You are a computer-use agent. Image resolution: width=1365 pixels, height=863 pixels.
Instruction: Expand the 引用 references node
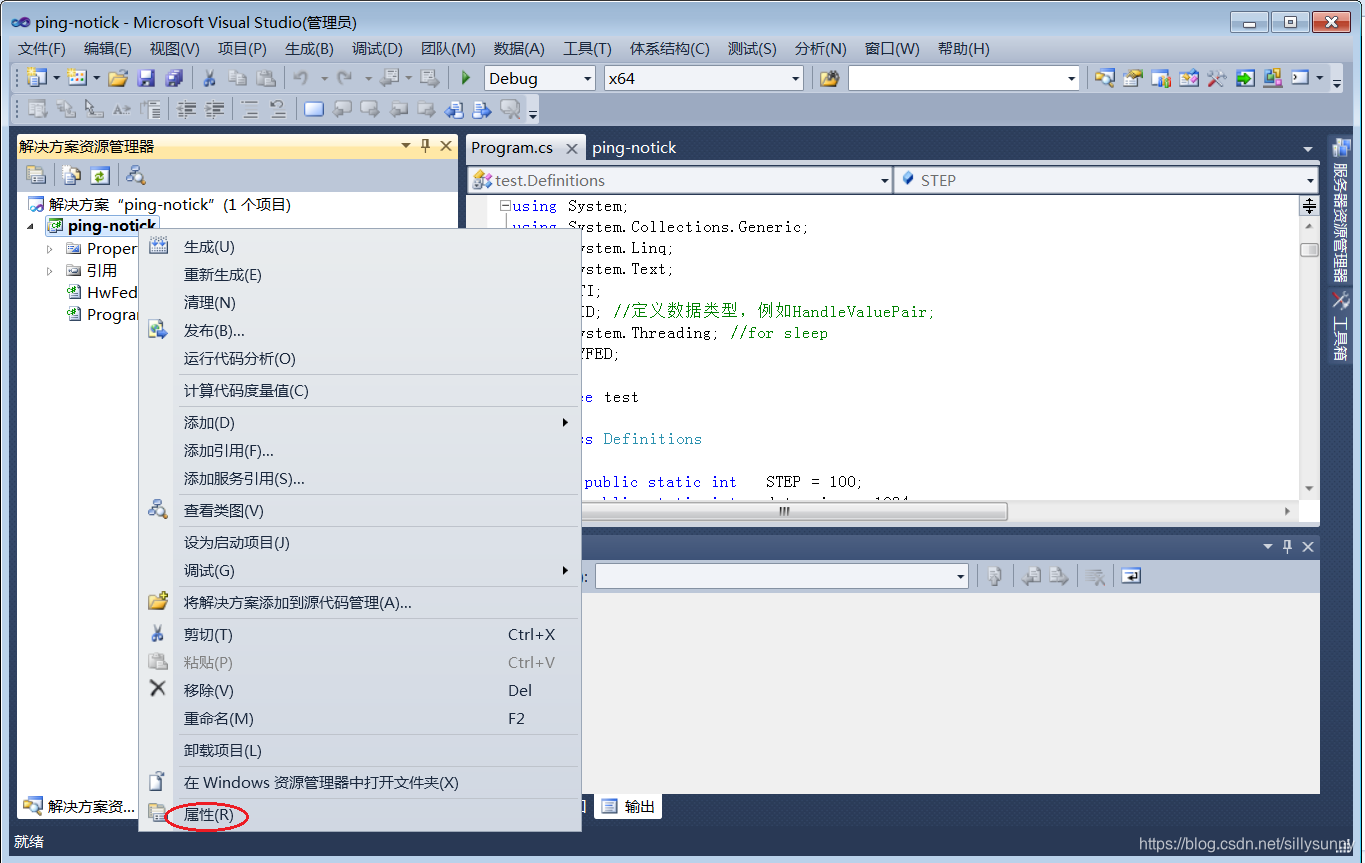(x=49, y=270)
